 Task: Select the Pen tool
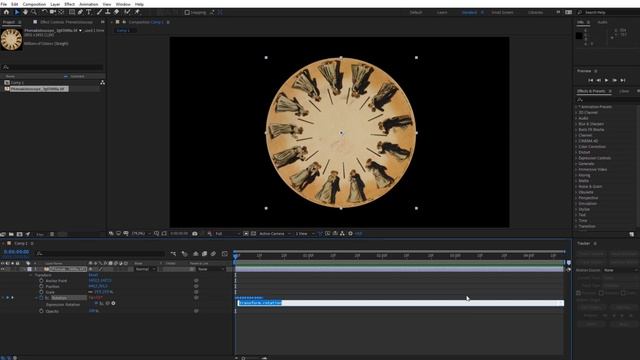[x=80, y=12]
